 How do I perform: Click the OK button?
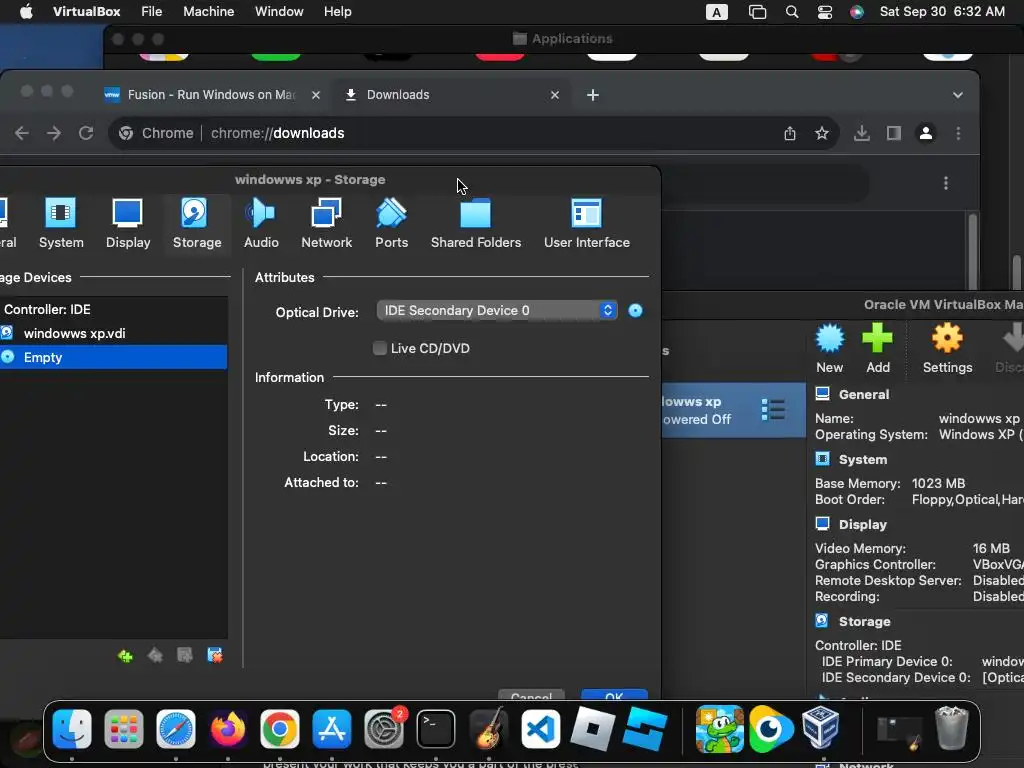614,695
